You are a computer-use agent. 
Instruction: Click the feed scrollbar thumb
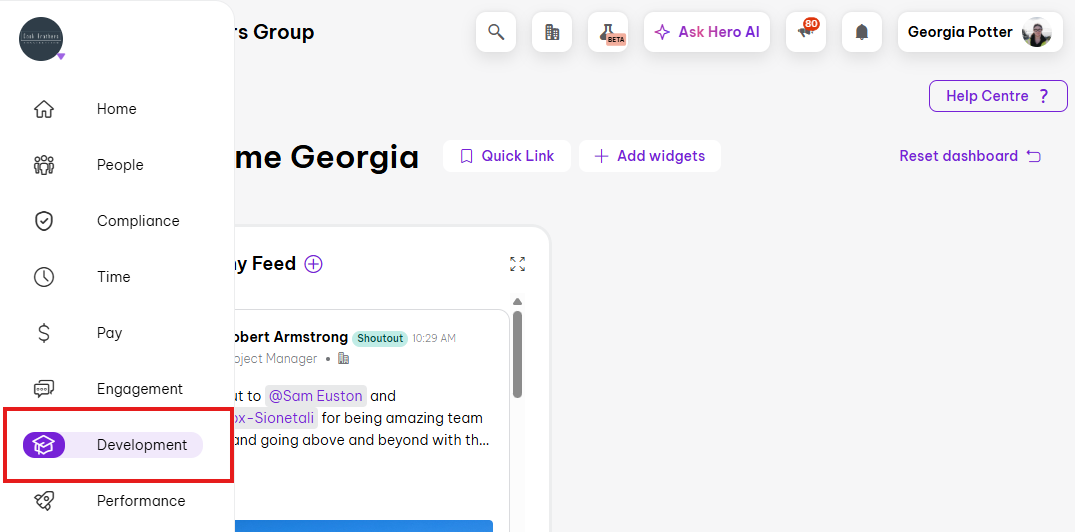tap(518, 354)
